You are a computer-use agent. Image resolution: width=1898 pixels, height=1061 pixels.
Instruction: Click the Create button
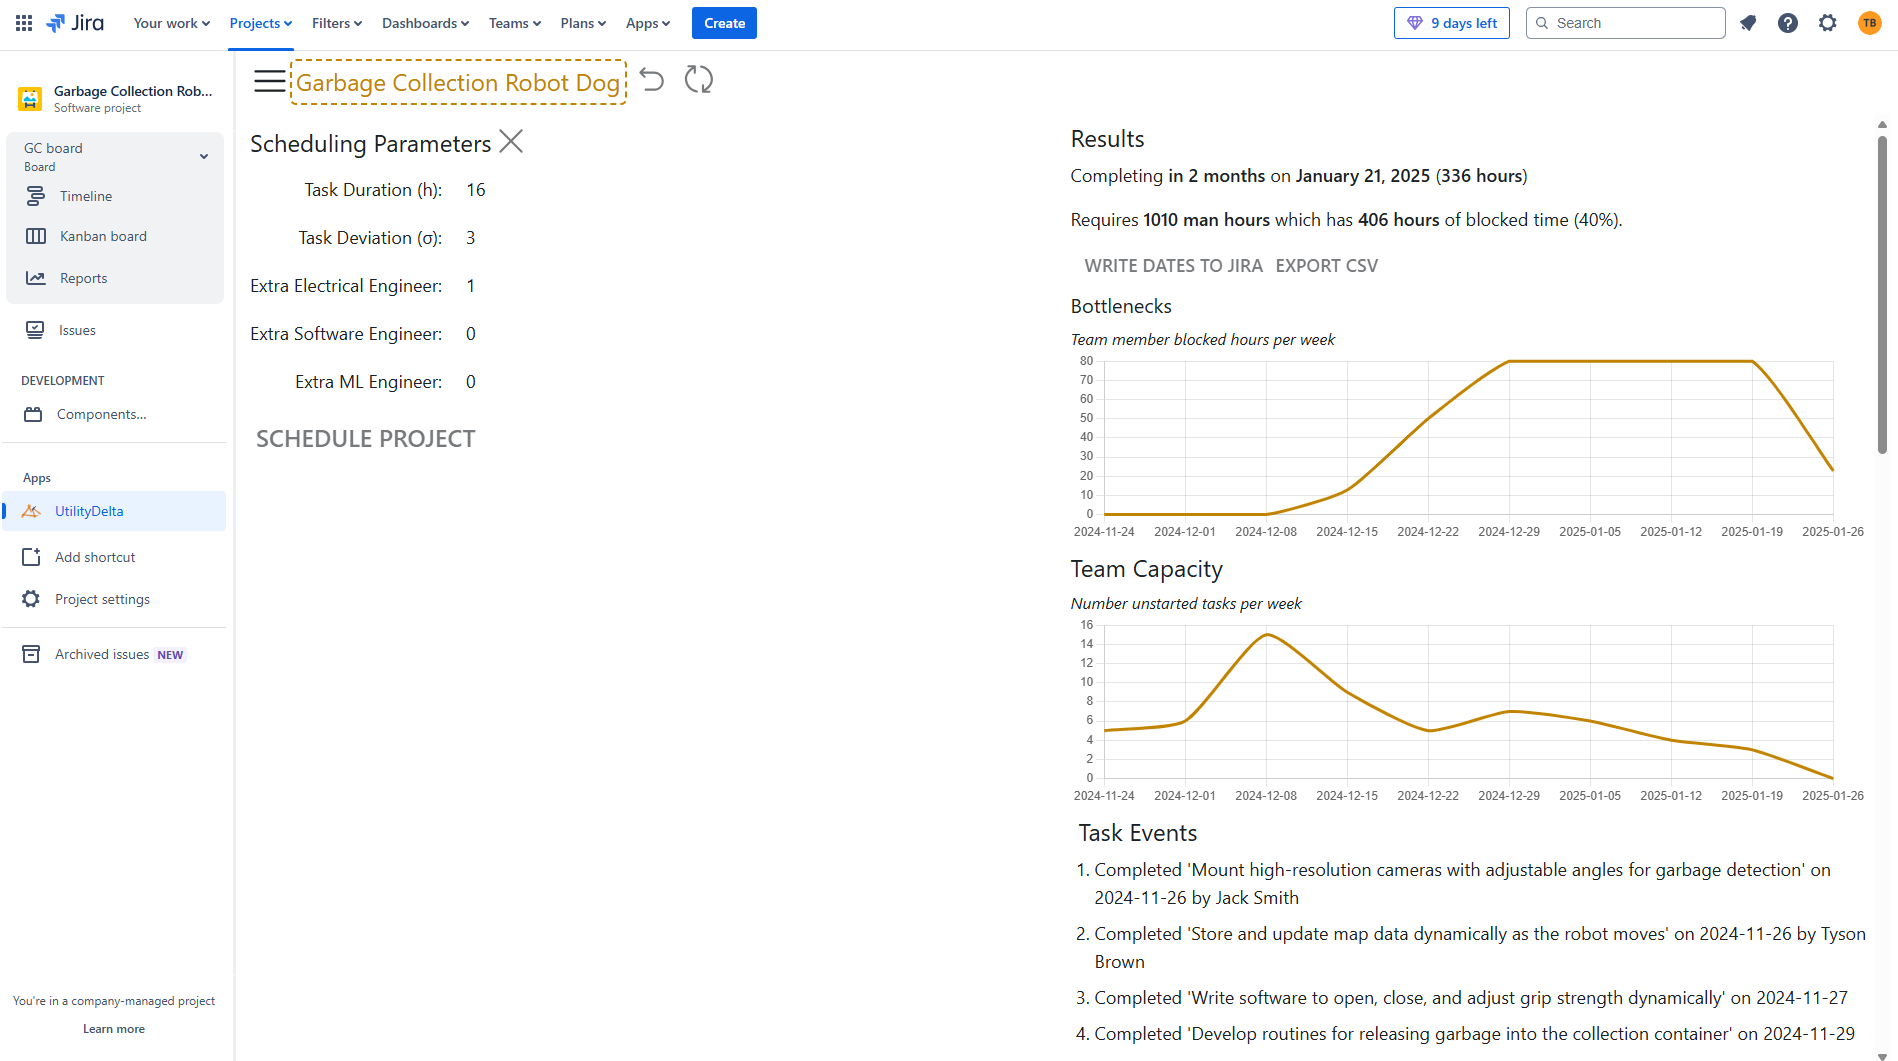[724, 23]
